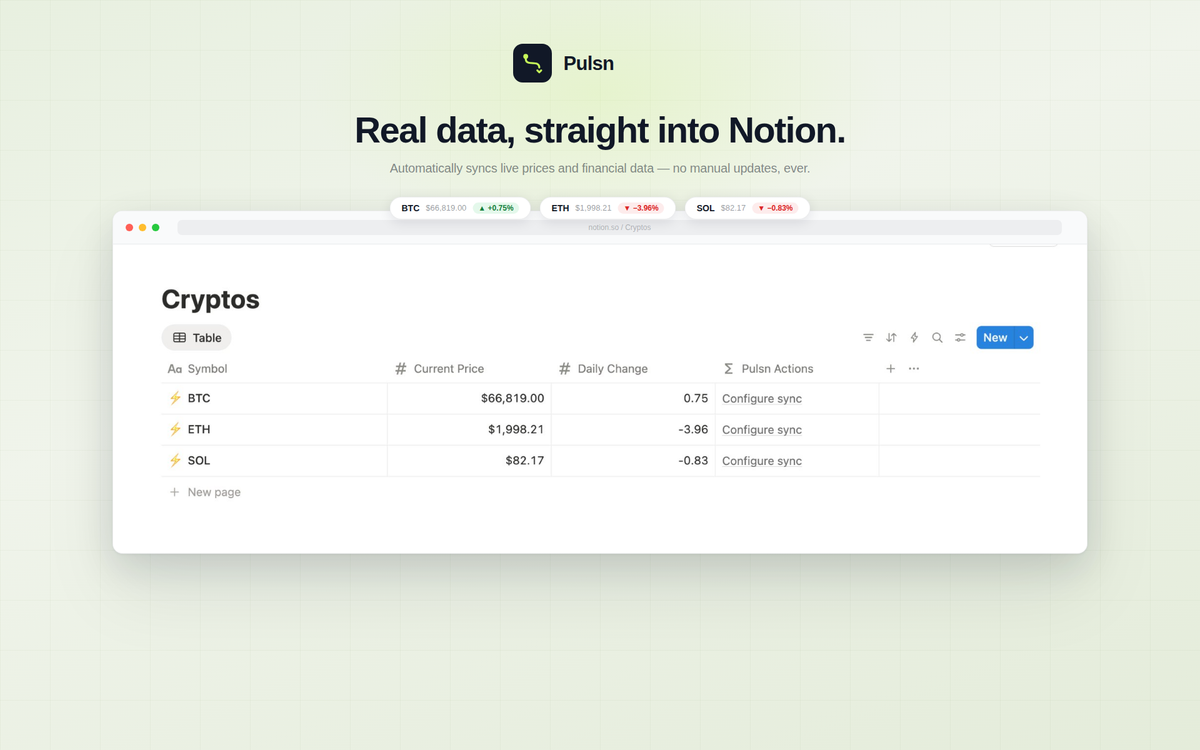1200x750 pixels.
Task: Add a property with the plus icon
Action: [890, 369]
